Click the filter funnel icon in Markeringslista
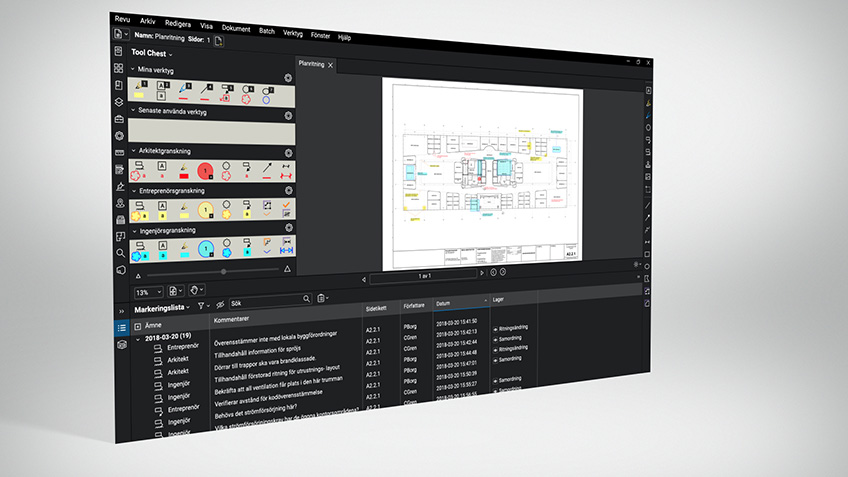The width and height of the screenshot is (848, 477). pos(200,304)
